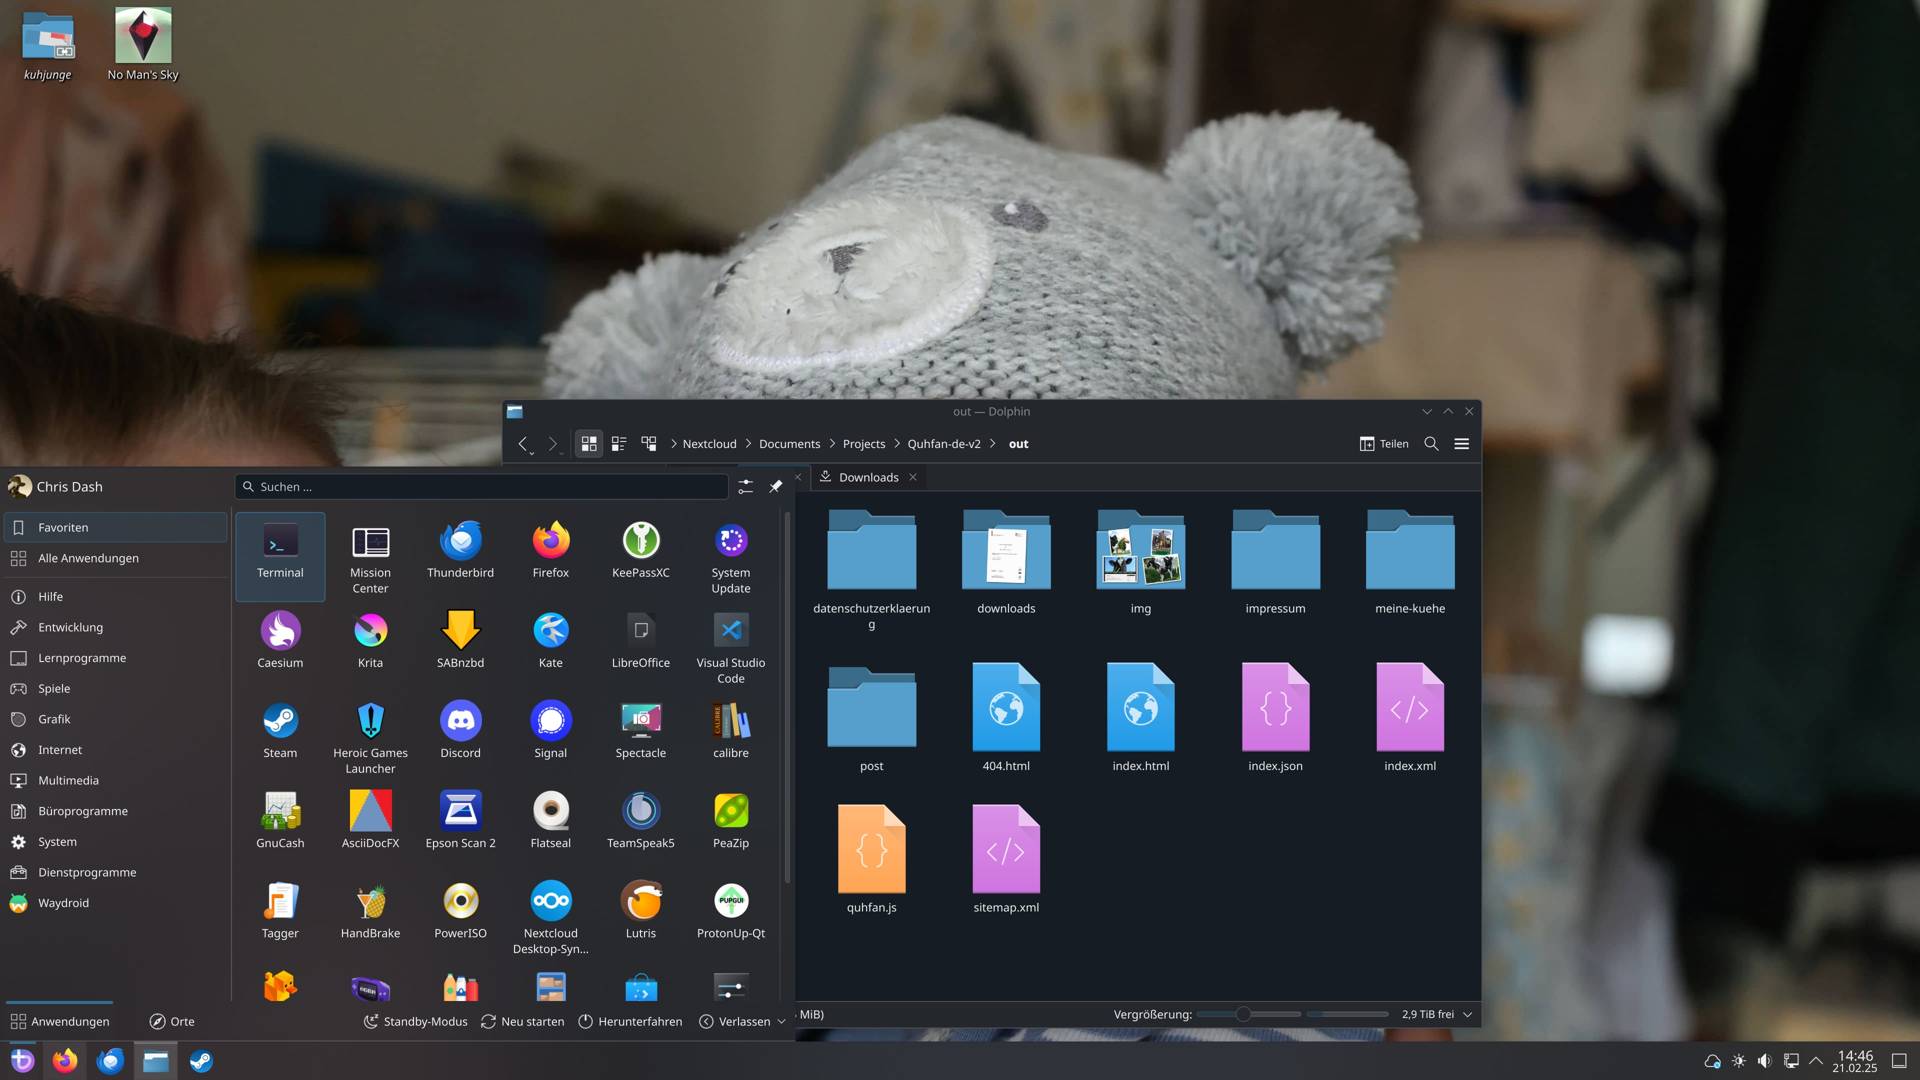Image resolution: width=1920 pixels, height=1080 pixels.
Task: Click Herunterfahren button
Action: [x=630, y=1021]
